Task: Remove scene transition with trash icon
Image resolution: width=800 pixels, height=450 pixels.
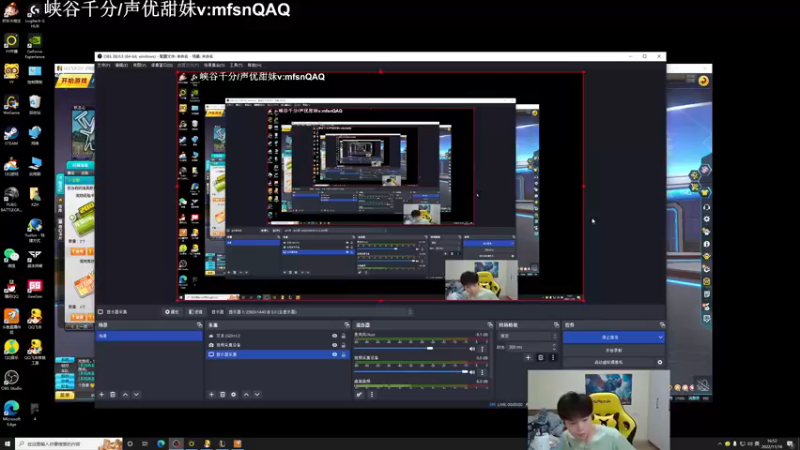Action: pyautogui.click(x=541, y=358)
